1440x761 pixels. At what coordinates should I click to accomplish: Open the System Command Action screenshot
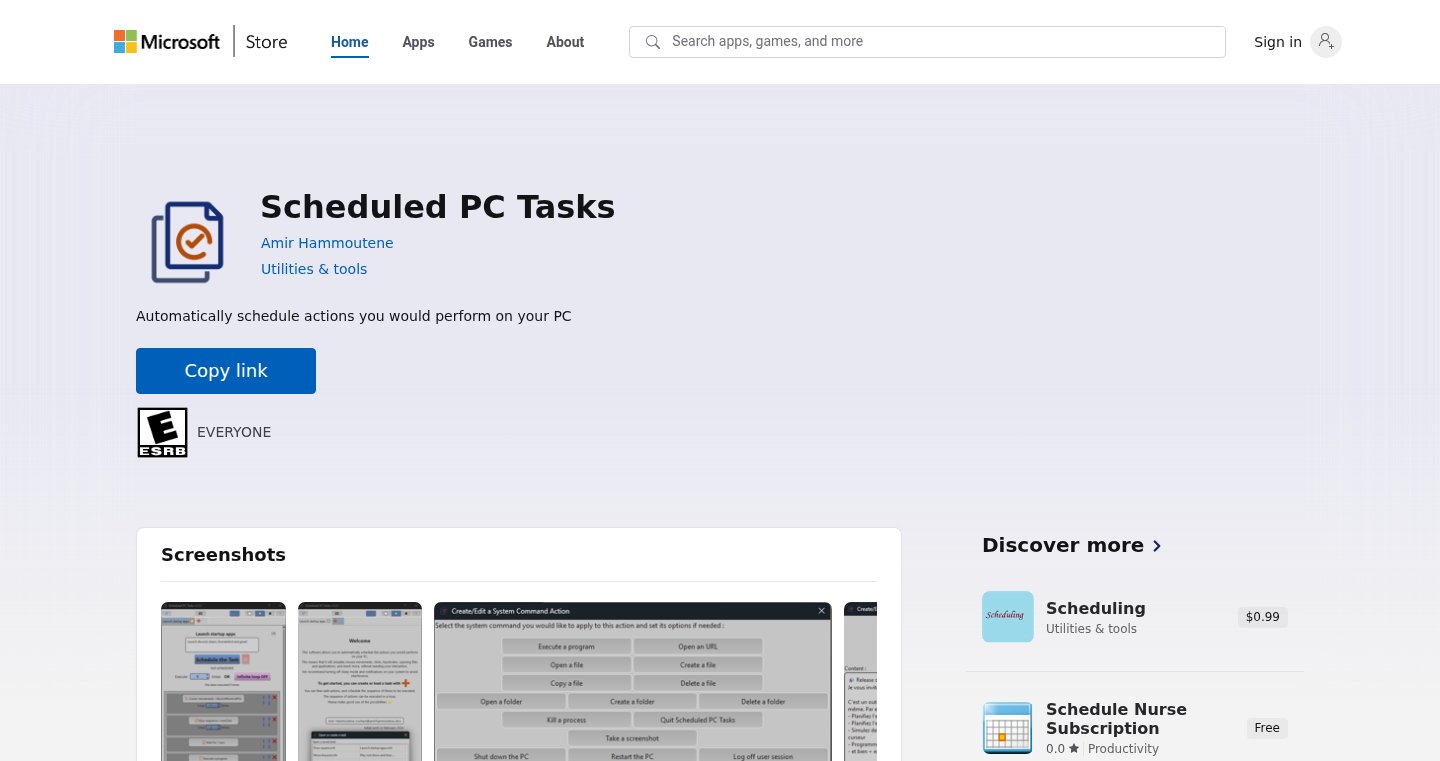pos(633,681)
